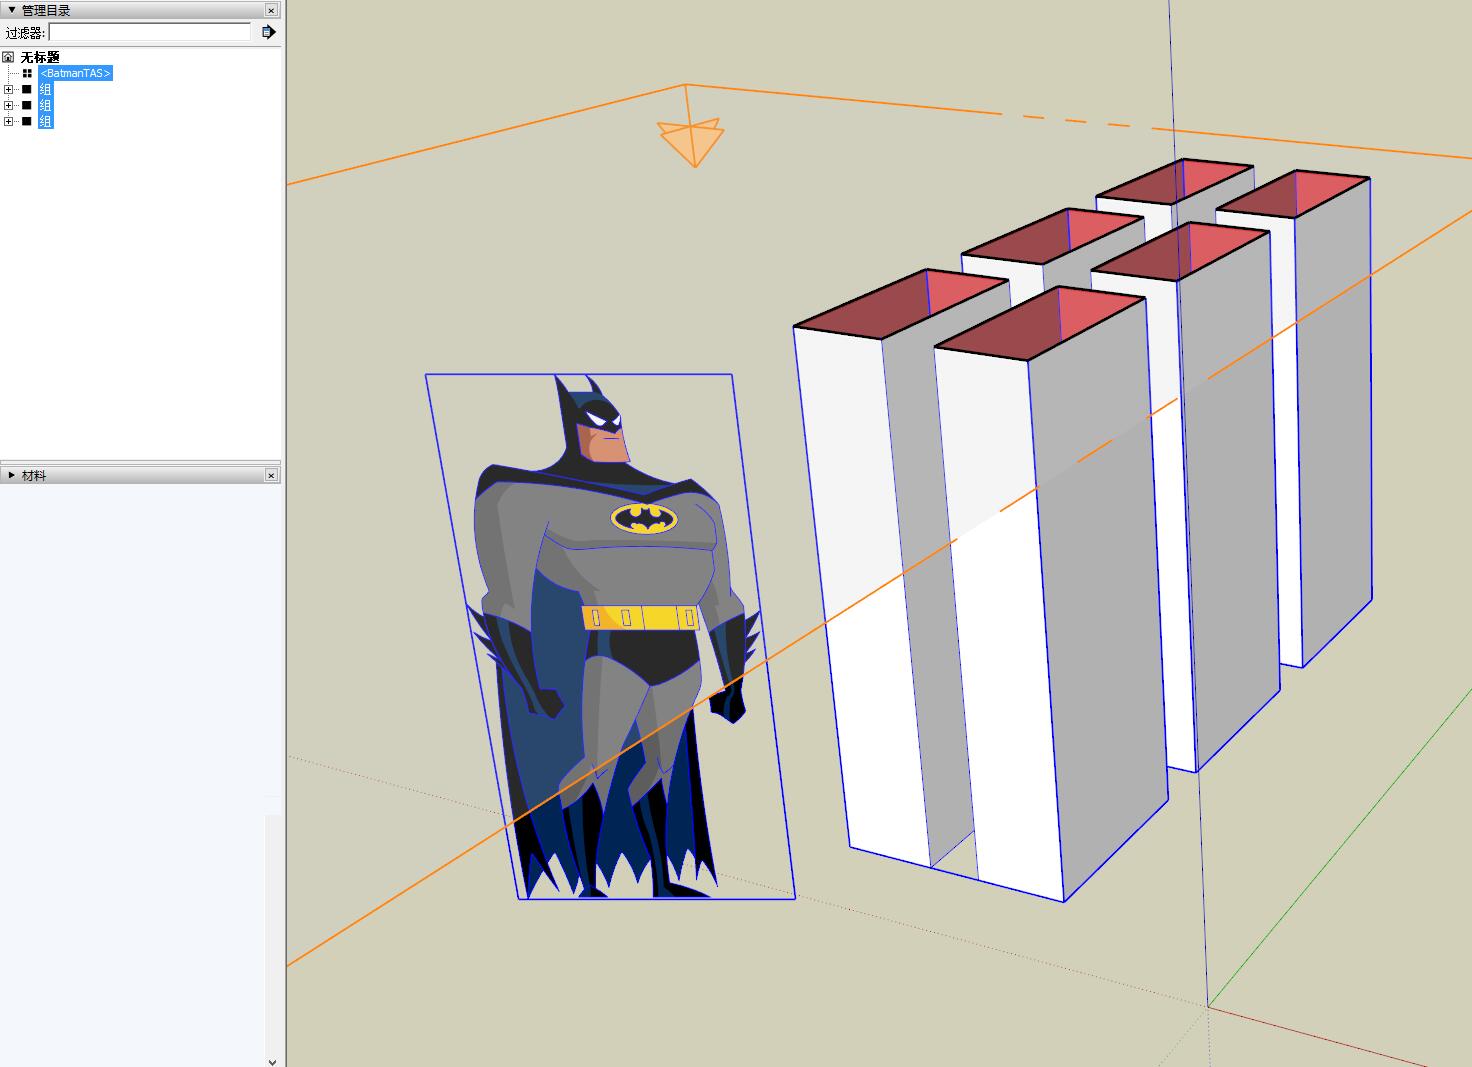This screenshot has width=1472, height=1067.
Task: Click the group icon of the bottom 组 row
Action: 27,121
